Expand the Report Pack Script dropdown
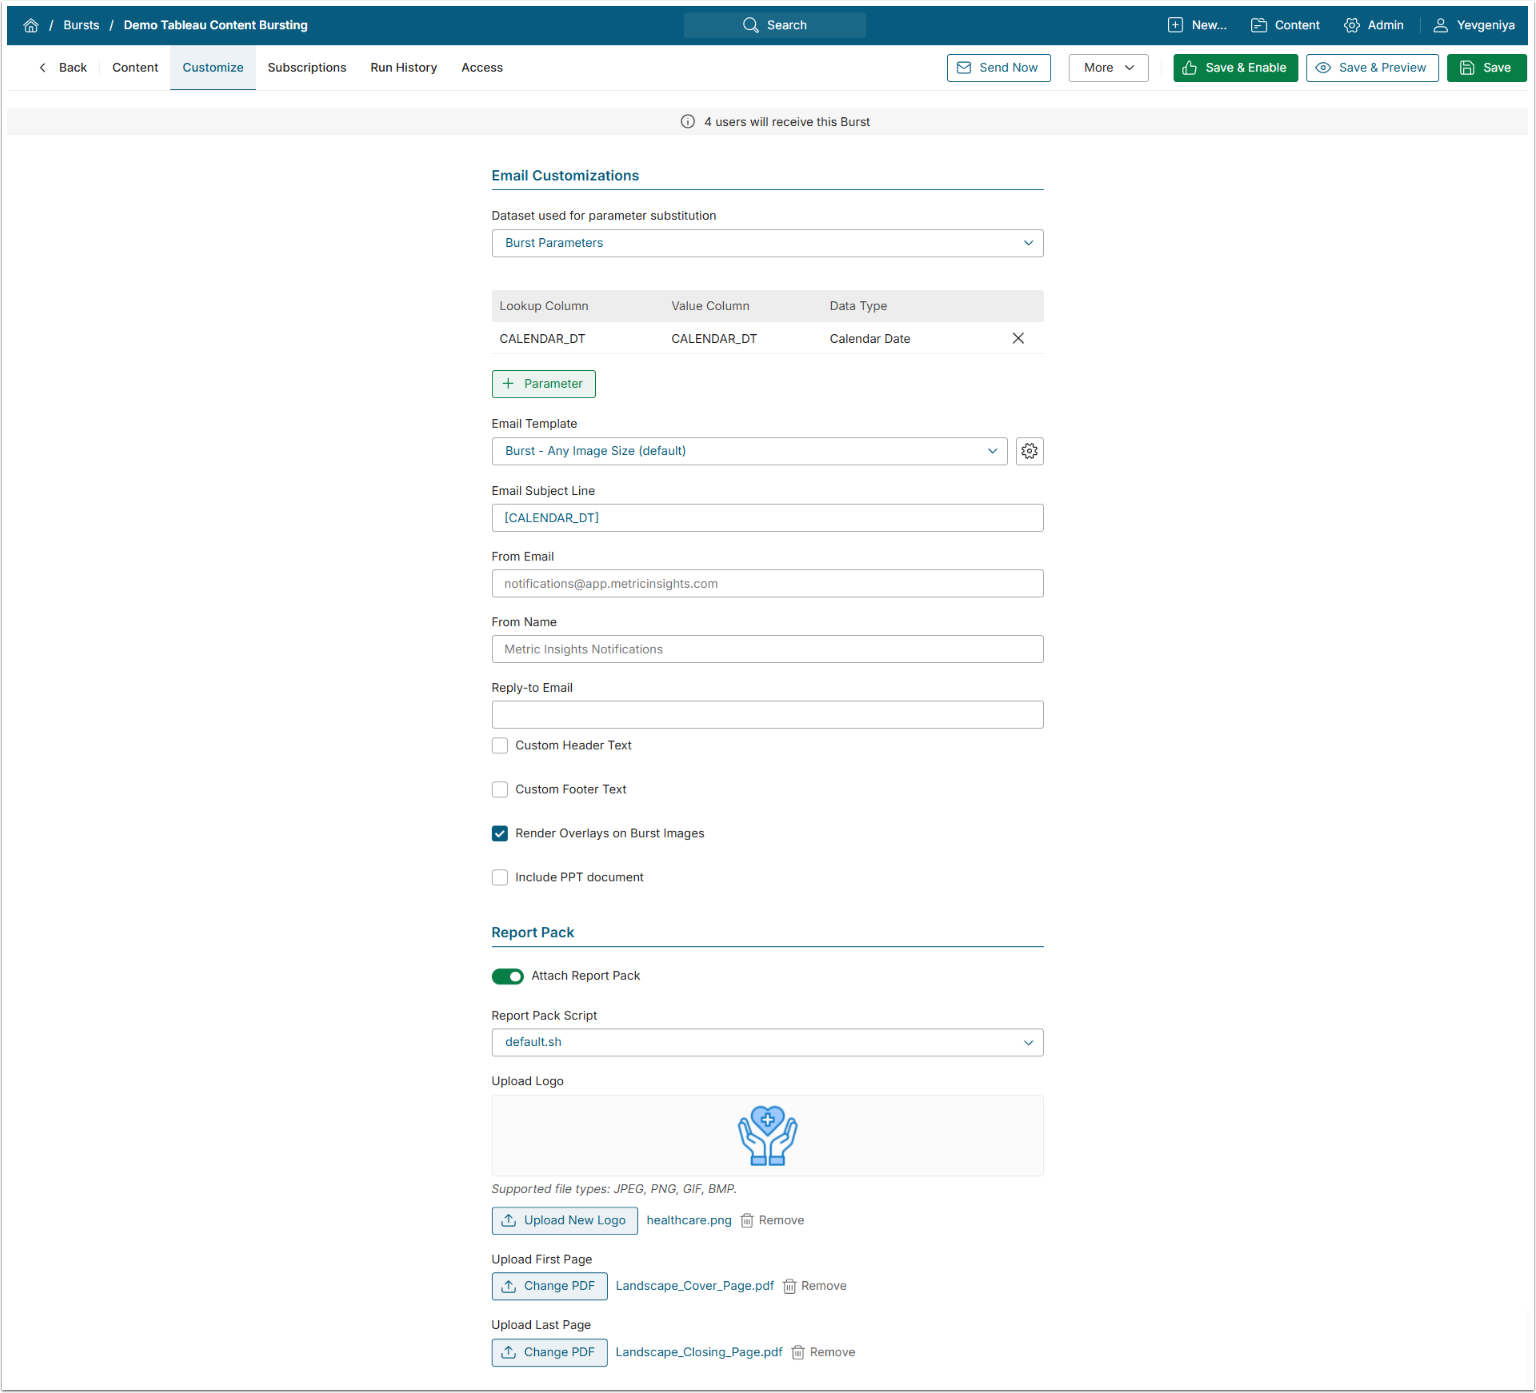 [x=767, y=1042]
